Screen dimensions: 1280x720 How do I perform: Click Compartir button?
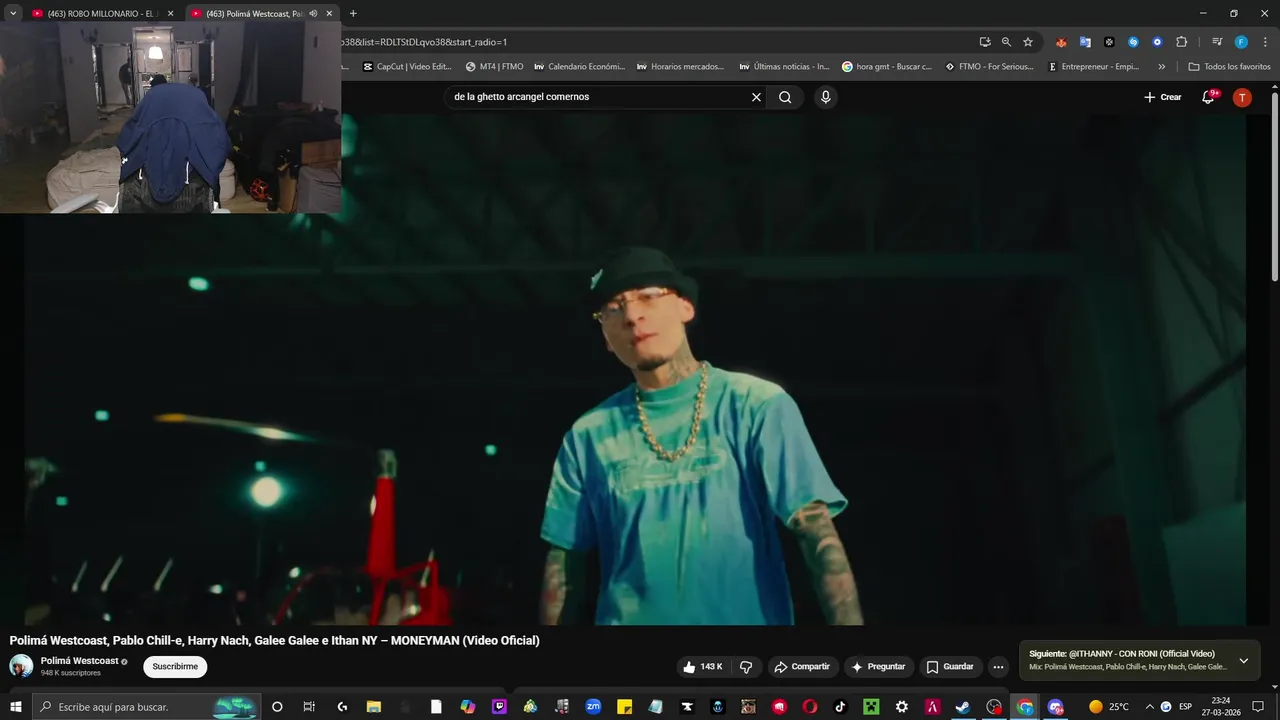pos(801,667)
